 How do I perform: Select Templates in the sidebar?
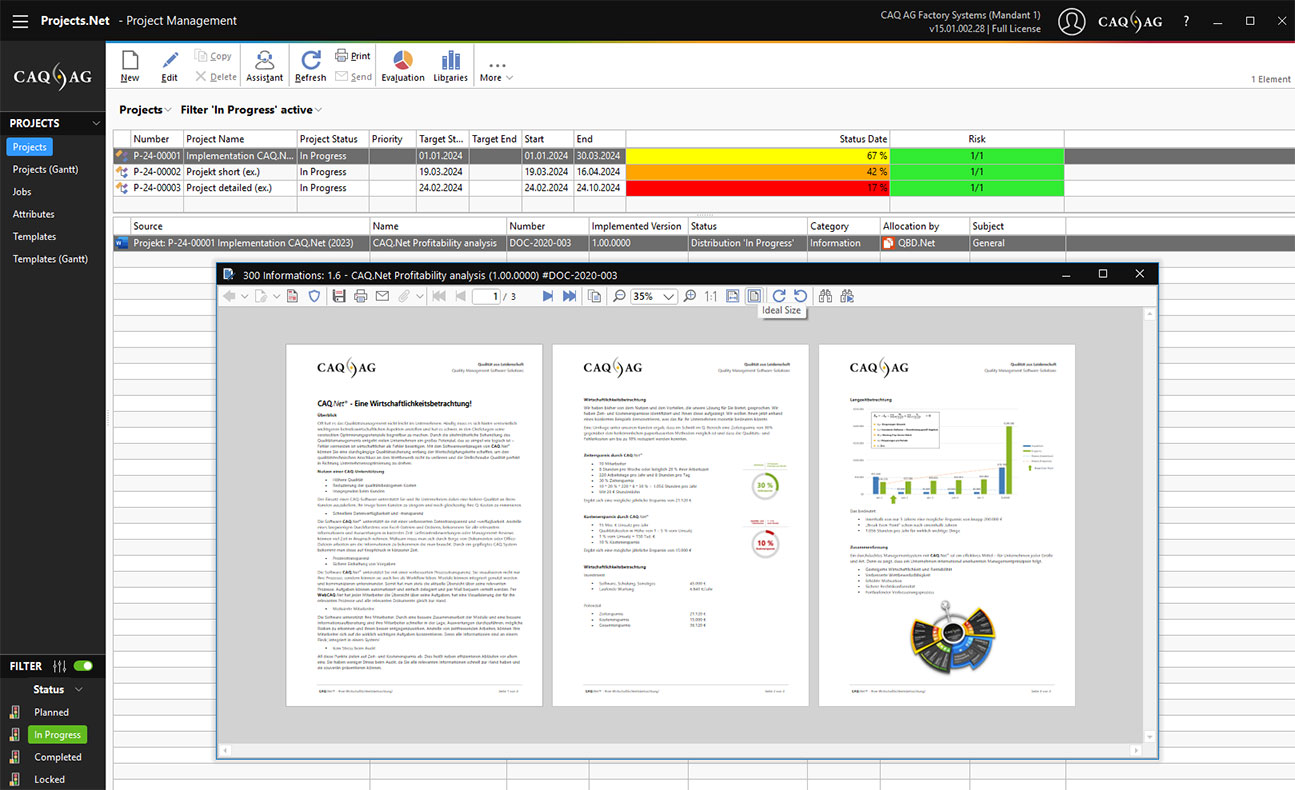pyautogui.click(x=34, y=237)
